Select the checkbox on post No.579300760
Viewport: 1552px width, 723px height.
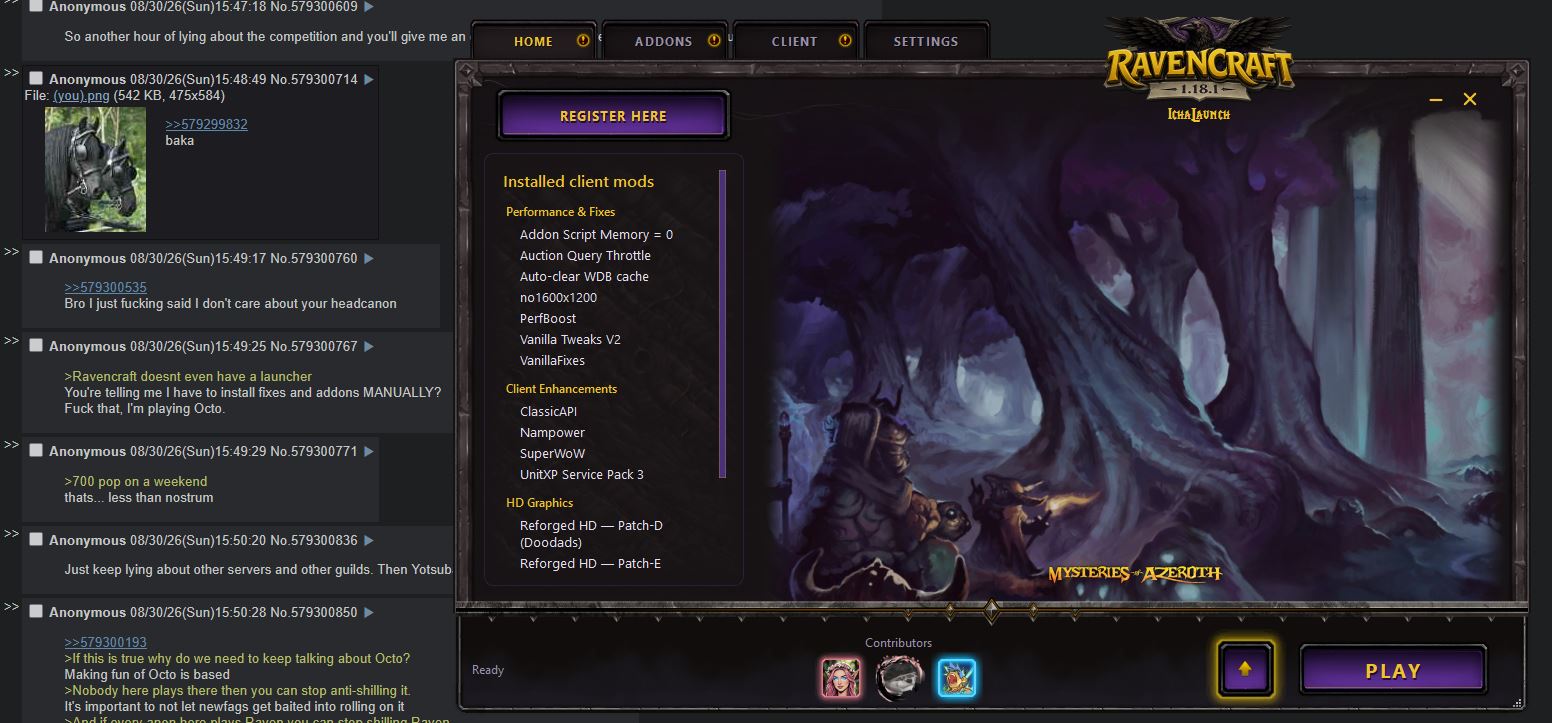point(36,257)
